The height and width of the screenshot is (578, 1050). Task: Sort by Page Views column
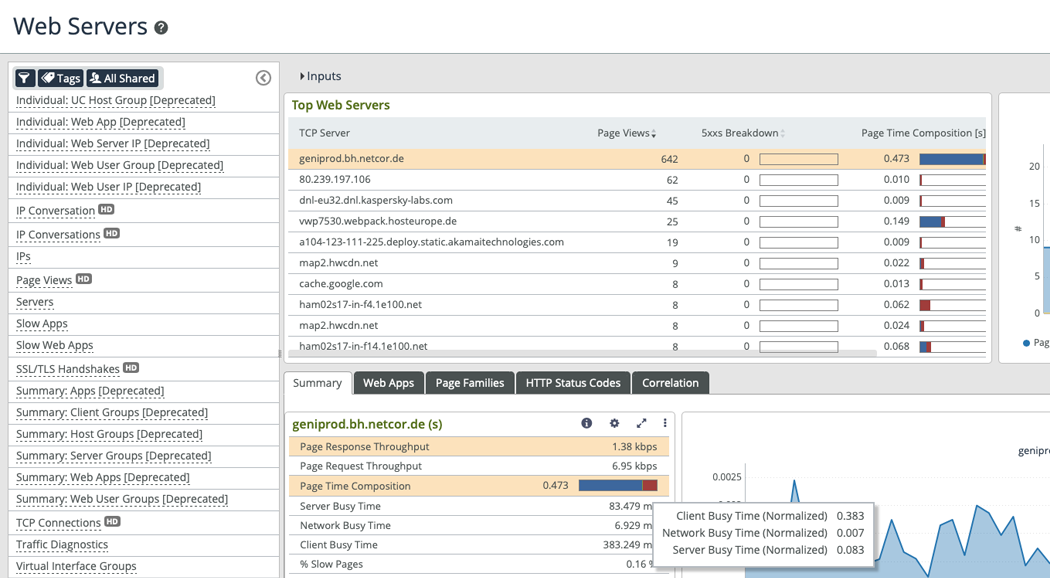tap(626, 133)
